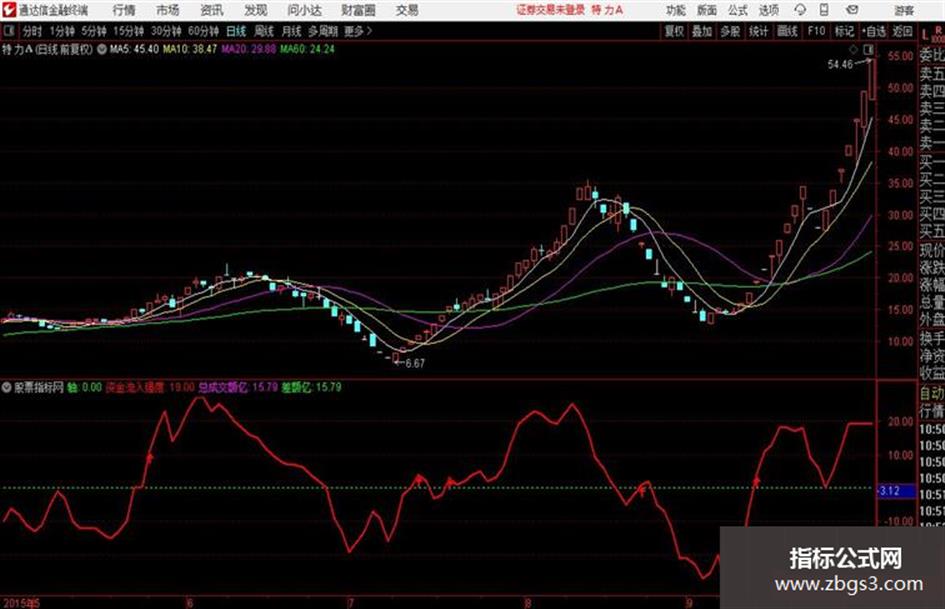
Task: Open the 市场 menu
Action: click(168, 10)
